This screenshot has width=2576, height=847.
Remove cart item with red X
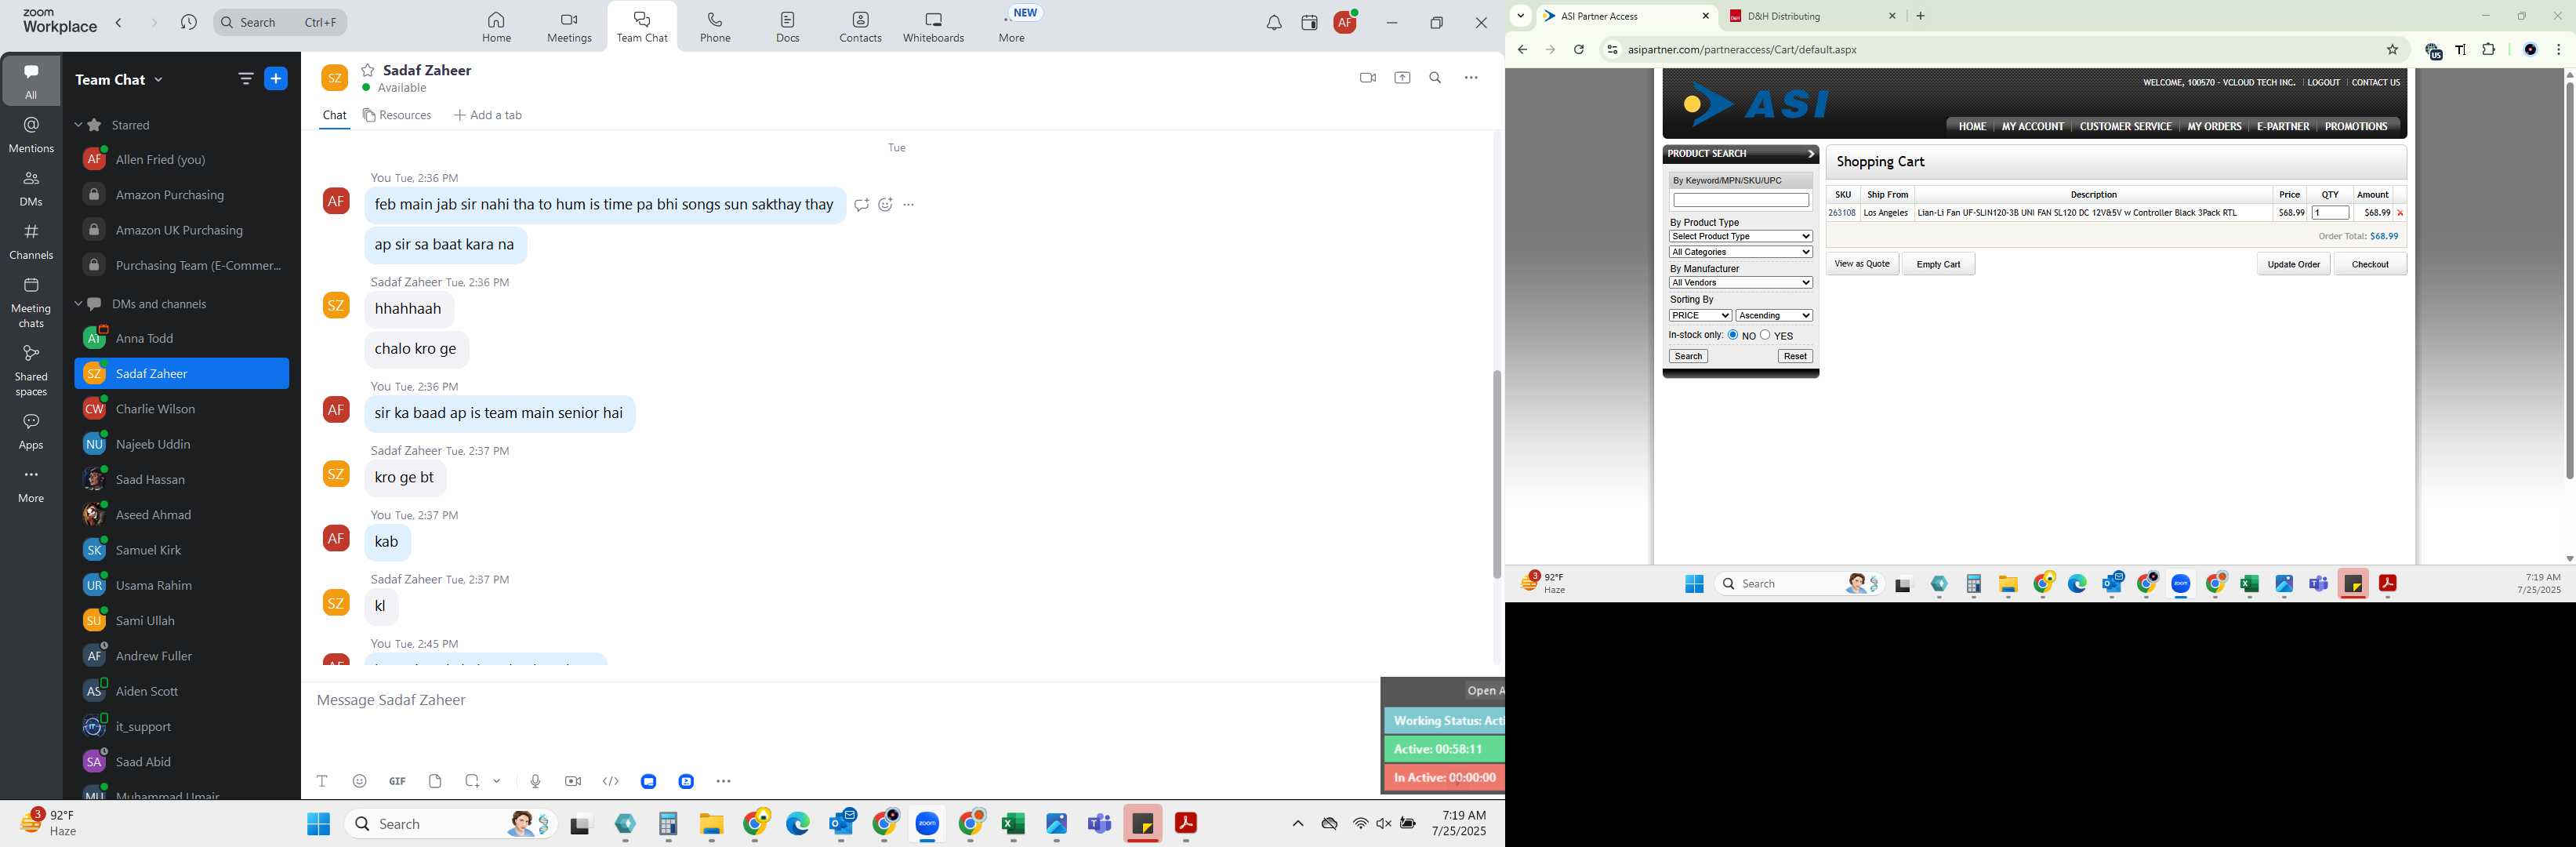point(2399,213)
